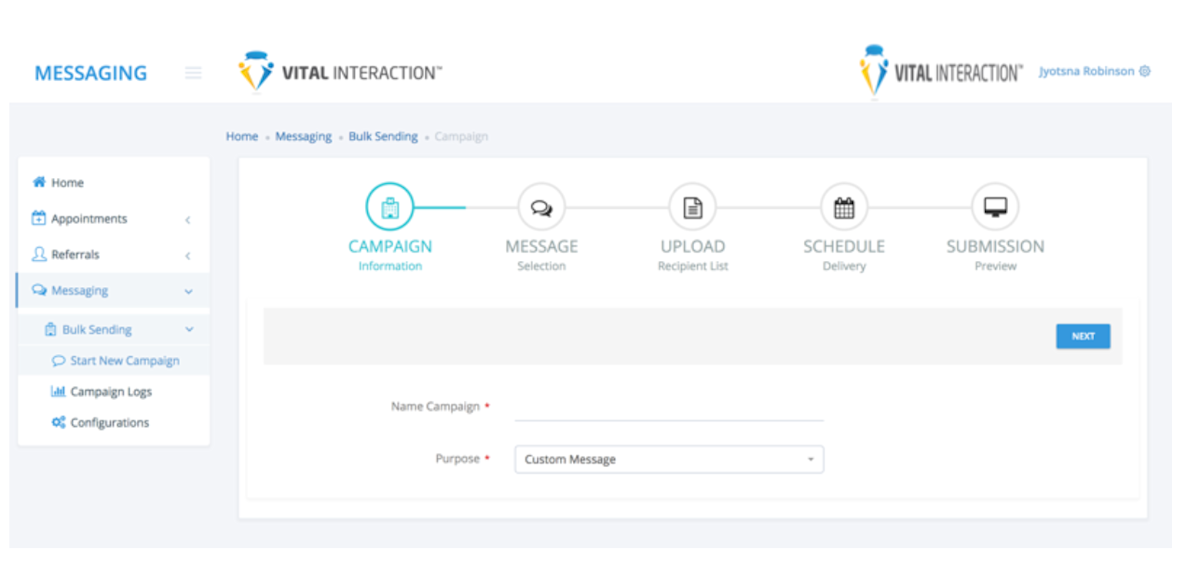Click the Home house icon in sidebar

pos(39,183)
